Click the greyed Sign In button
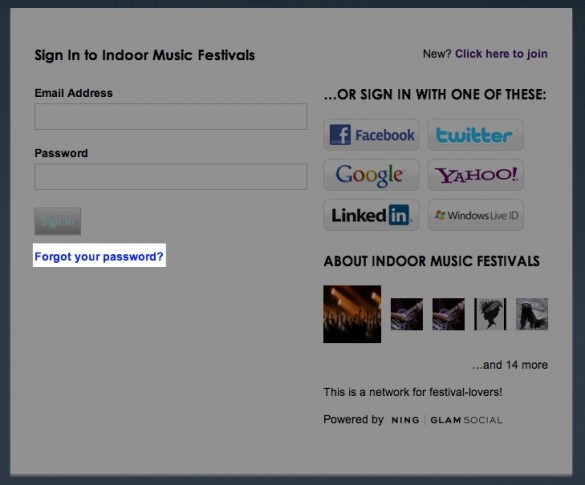This screenshot has width=585, height=485. point(57,221)
